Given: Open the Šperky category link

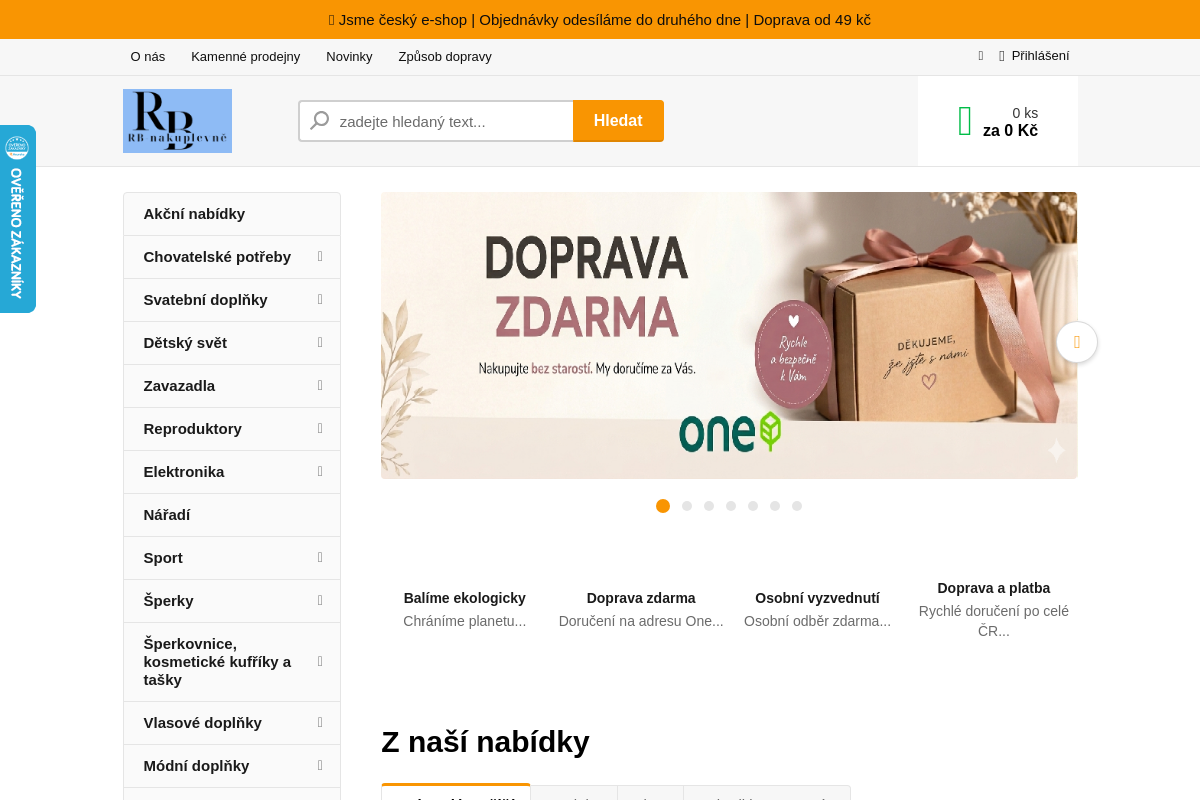Looking at the screenshot, I should 168,601.
